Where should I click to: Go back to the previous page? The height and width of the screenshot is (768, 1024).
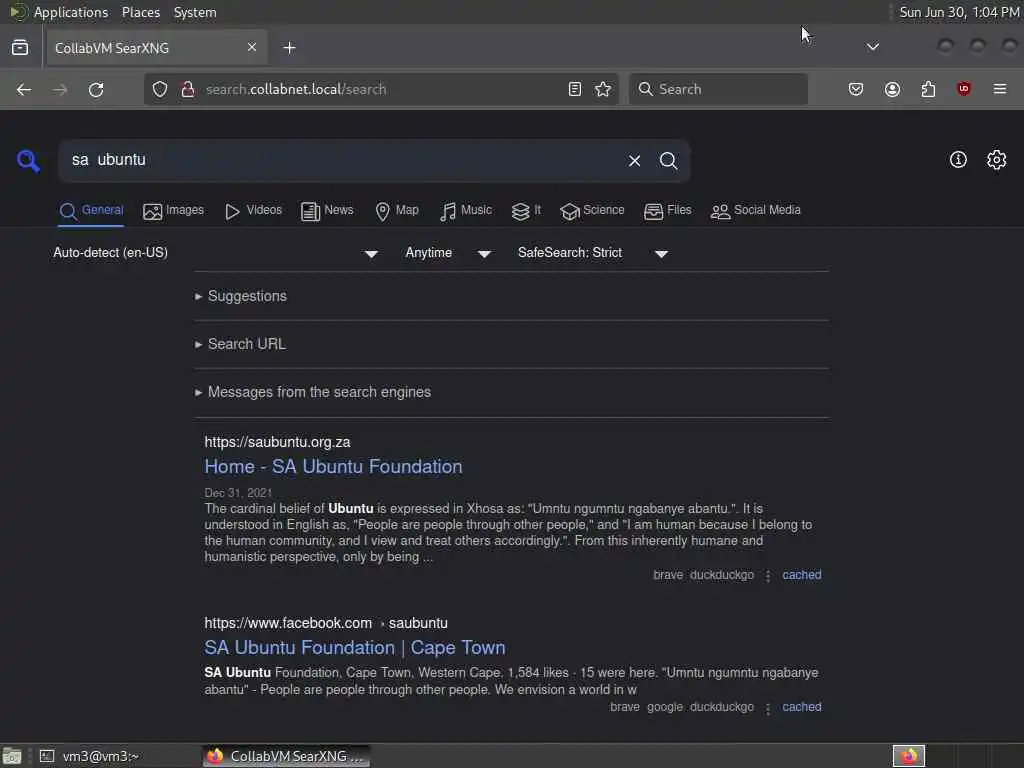[24, 89]
